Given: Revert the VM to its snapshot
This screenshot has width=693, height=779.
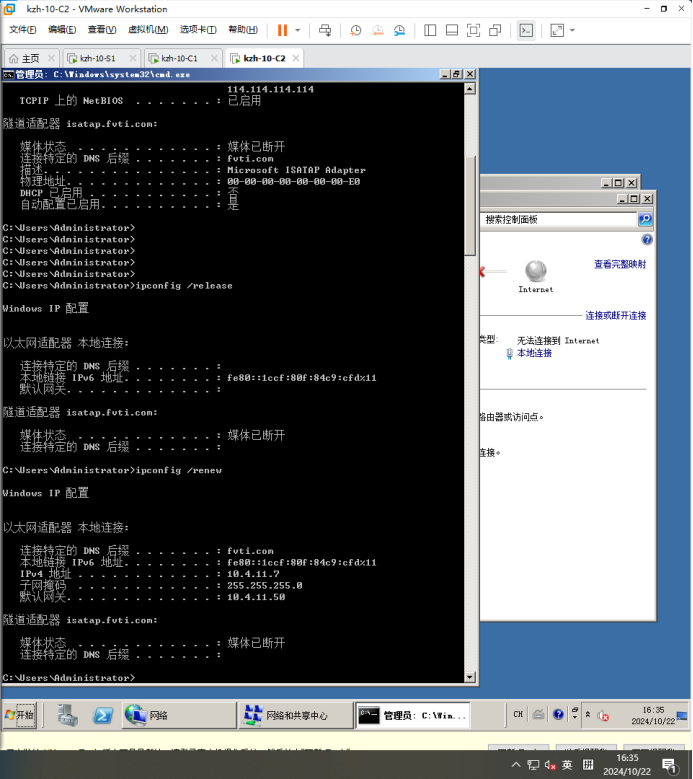Looking at the screenshot, I should pyautogui.click(x=378, y=30).
